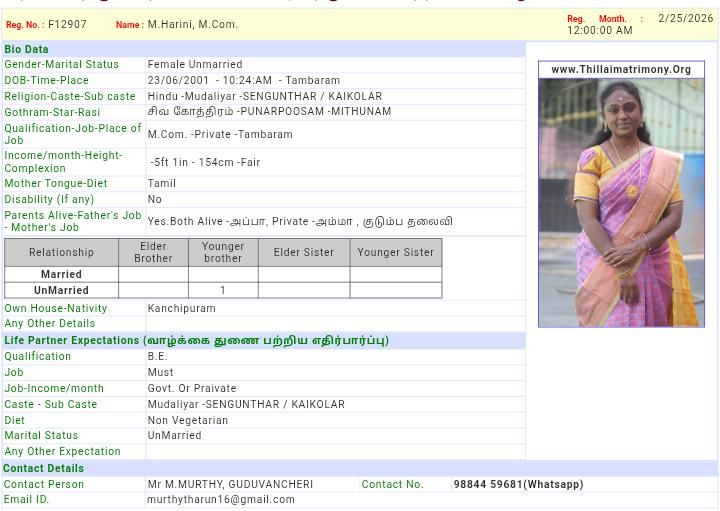Click the empty Any Other Expectation field
This screenshot has width=720, height=511.
click(x=335, y=452)
